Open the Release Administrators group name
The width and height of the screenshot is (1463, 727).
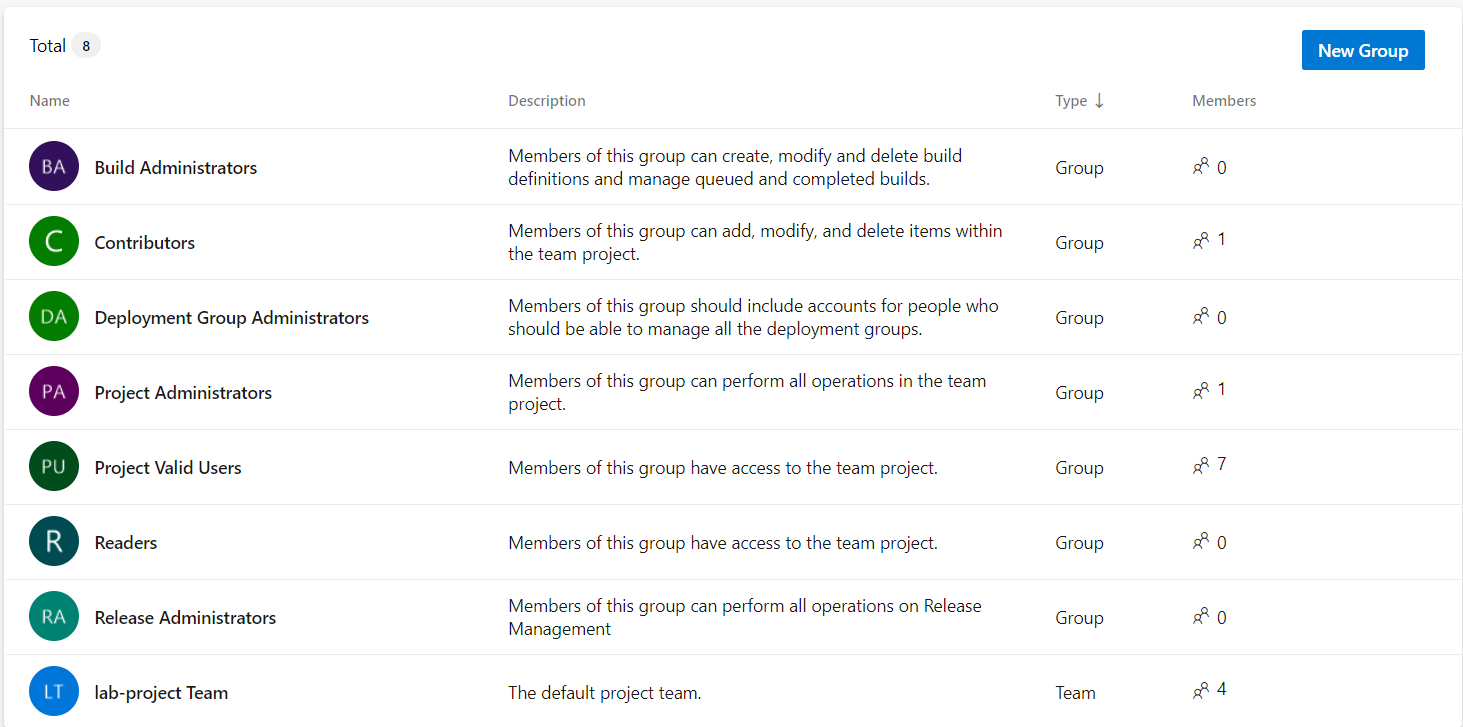tap(185, 617)
